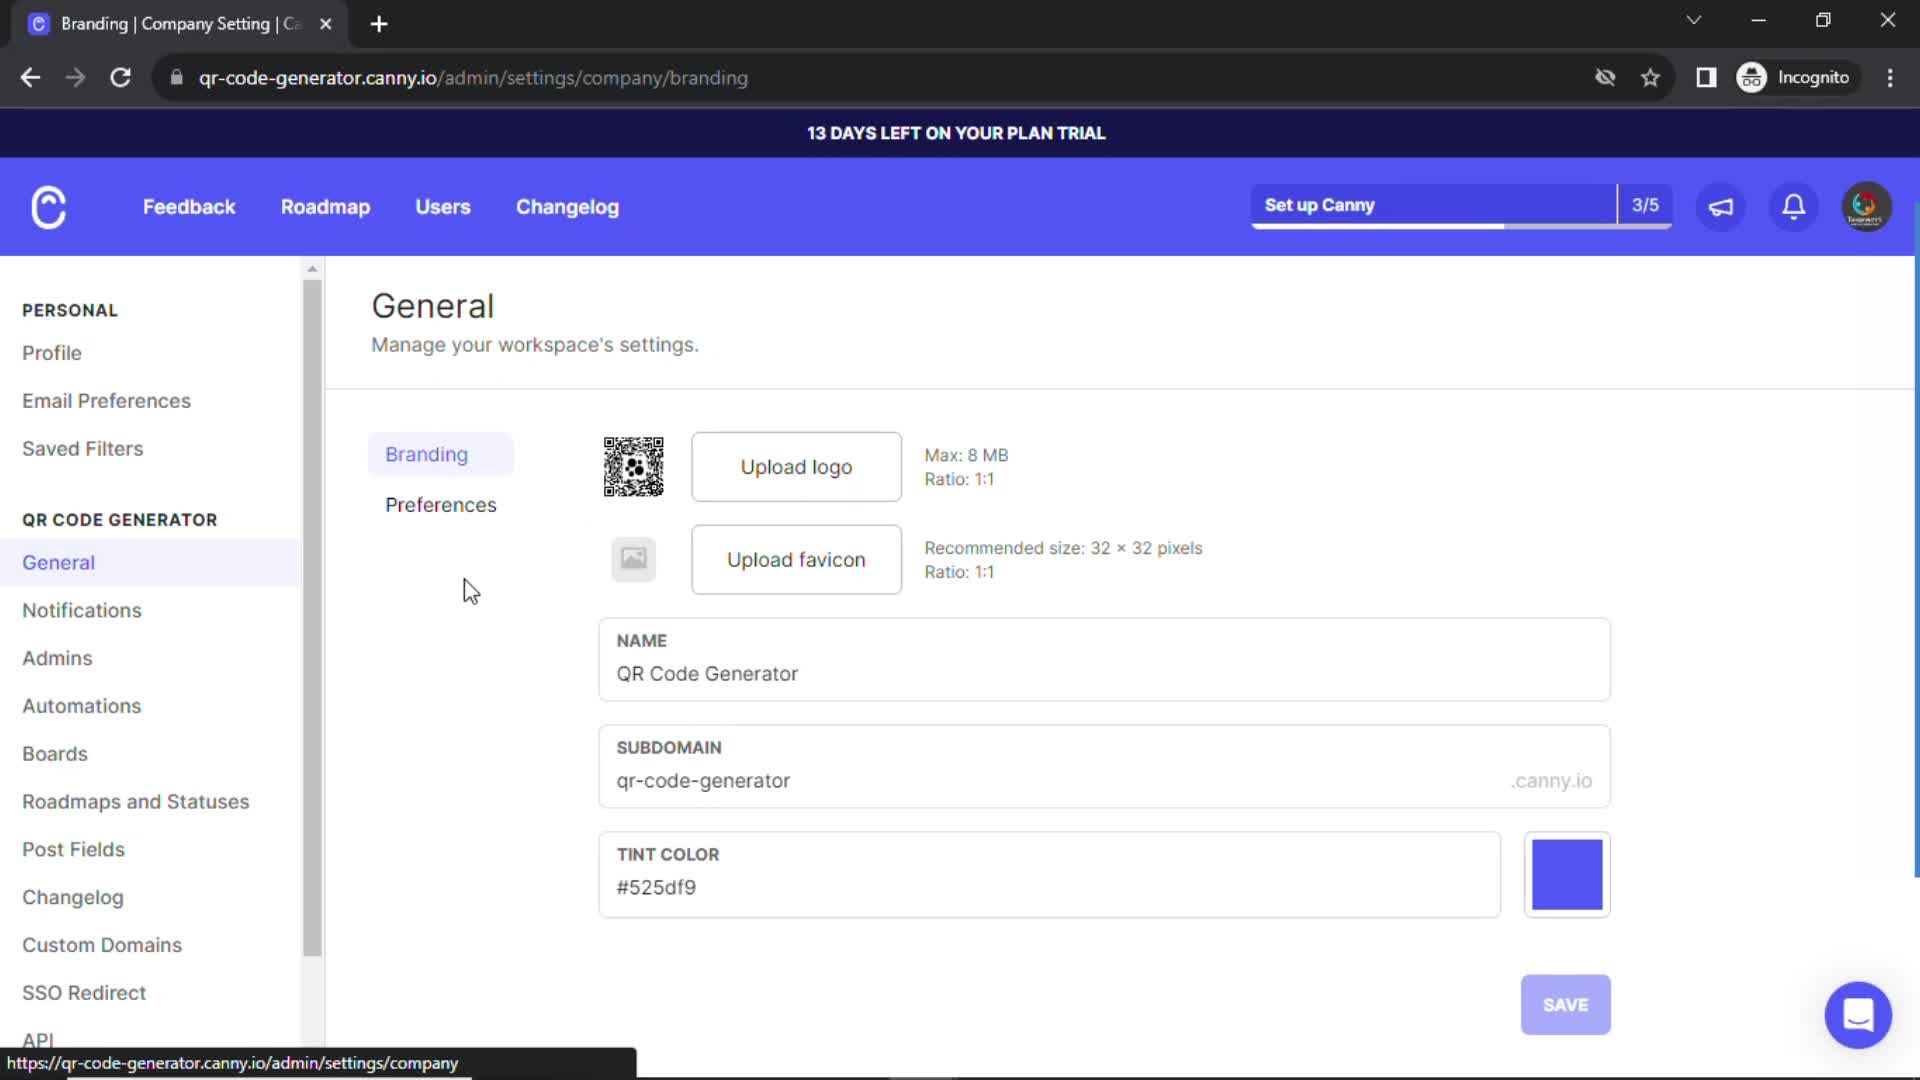This screenshot has height=1080, width=1920.
Task: Click the QR code logo thumbnail
Action: pos(634,465)
